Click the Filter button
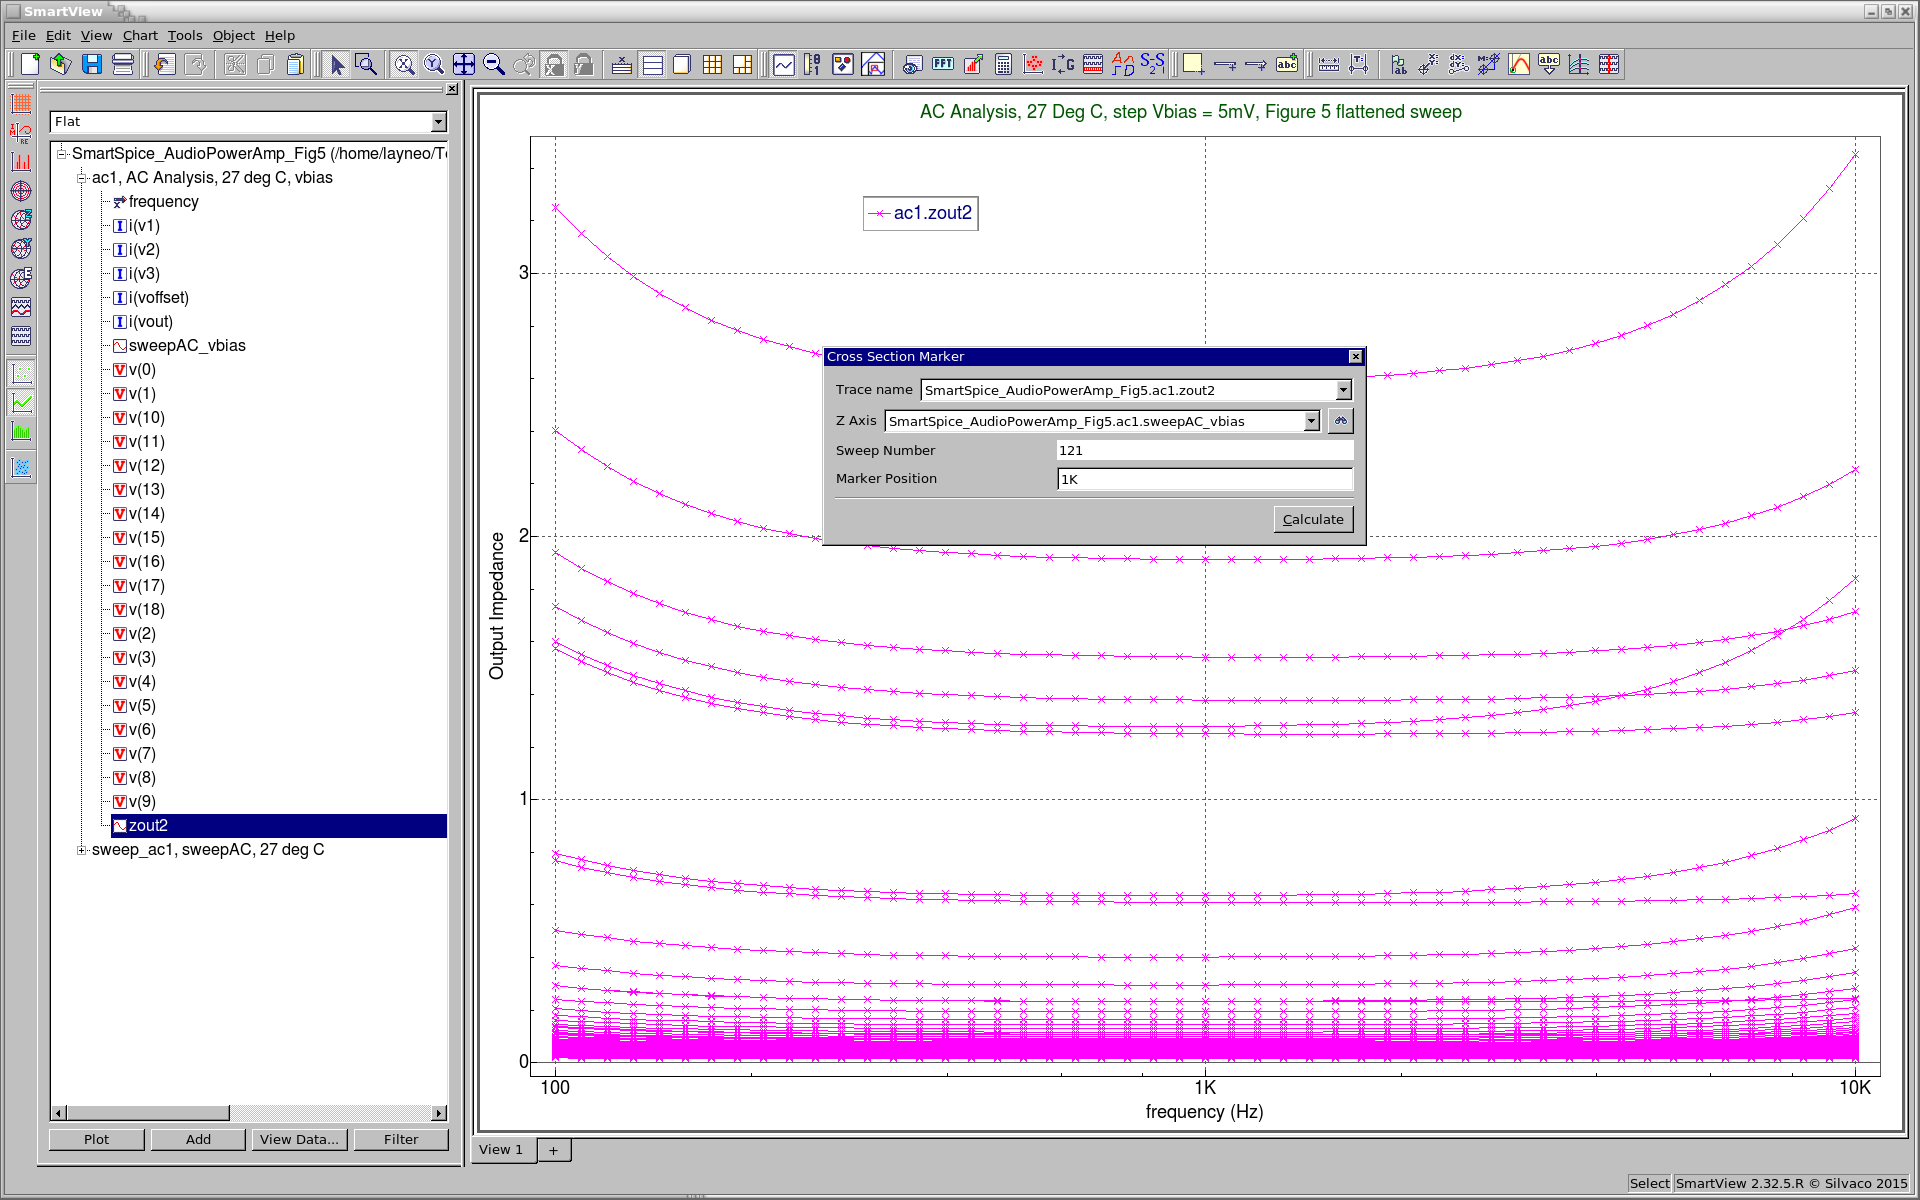1920x1200 pixels. [401, 1139]
